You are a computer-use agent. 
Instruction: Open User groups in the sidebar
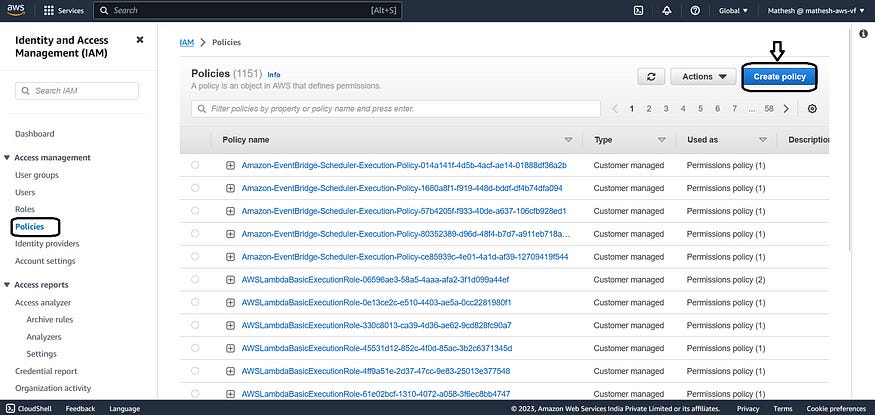tap(37, 175)
